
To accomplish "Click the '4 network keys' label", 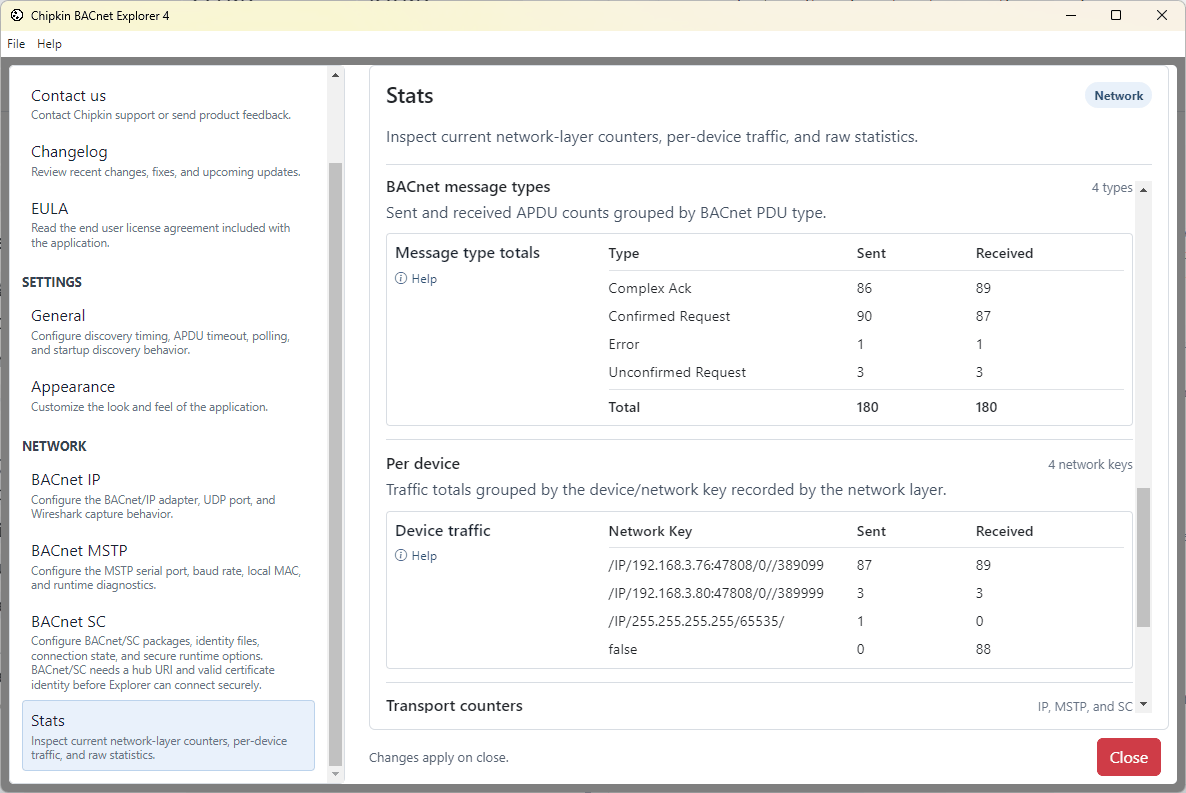I will (1090, 465).
